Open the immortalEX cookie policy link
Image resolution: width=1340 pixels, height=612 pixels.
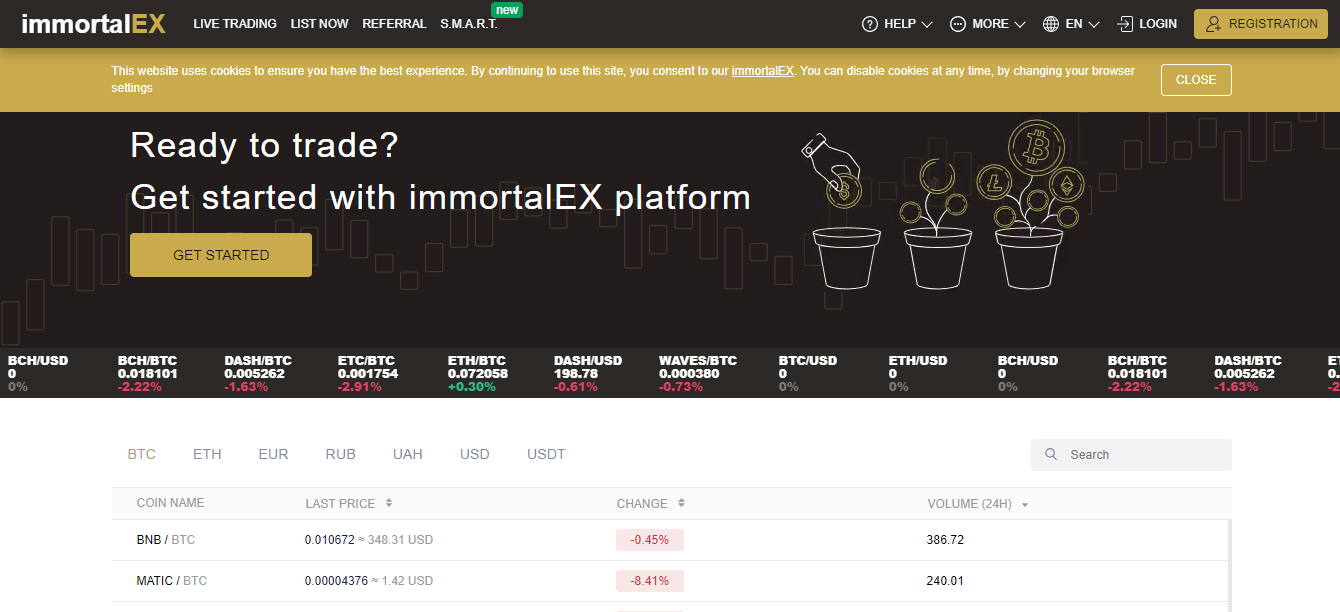coord(762,71)
